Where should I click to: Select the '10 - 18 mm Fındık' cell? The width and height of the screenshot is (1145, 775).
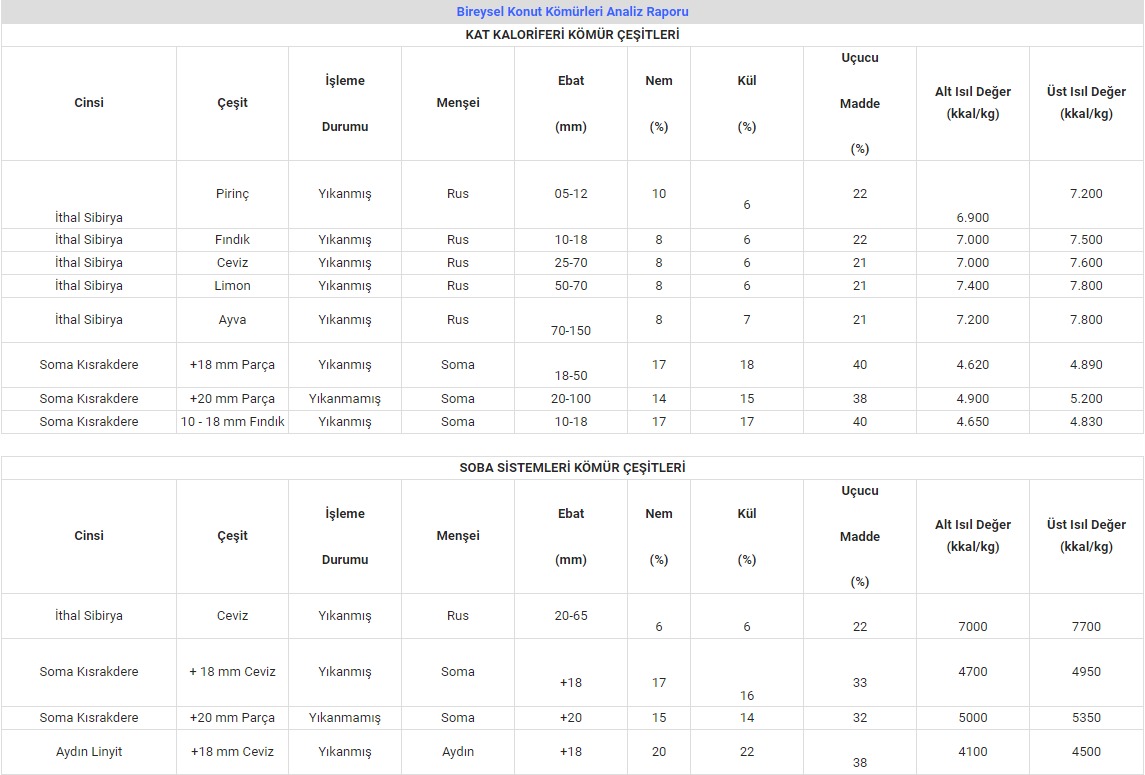click(x=232, y=421)
